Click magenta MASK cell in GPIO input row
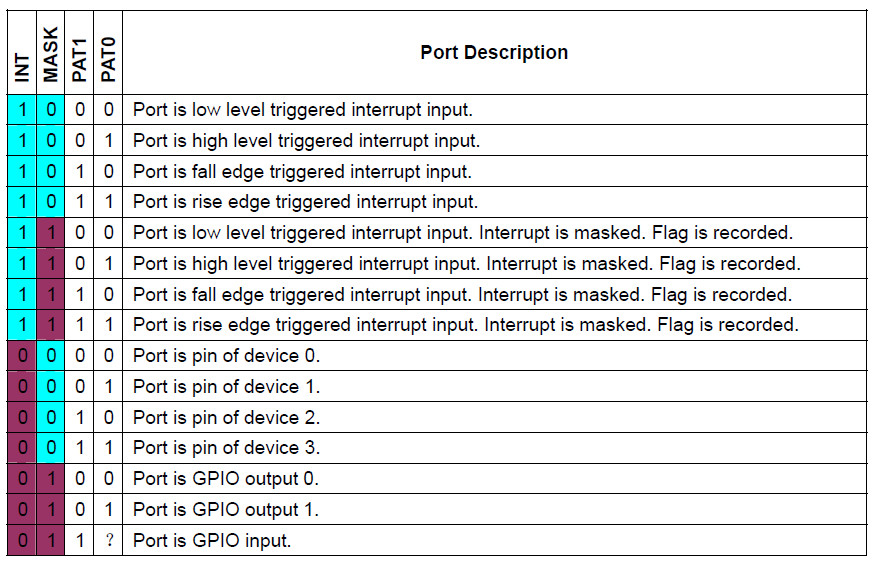 (51, 541)
